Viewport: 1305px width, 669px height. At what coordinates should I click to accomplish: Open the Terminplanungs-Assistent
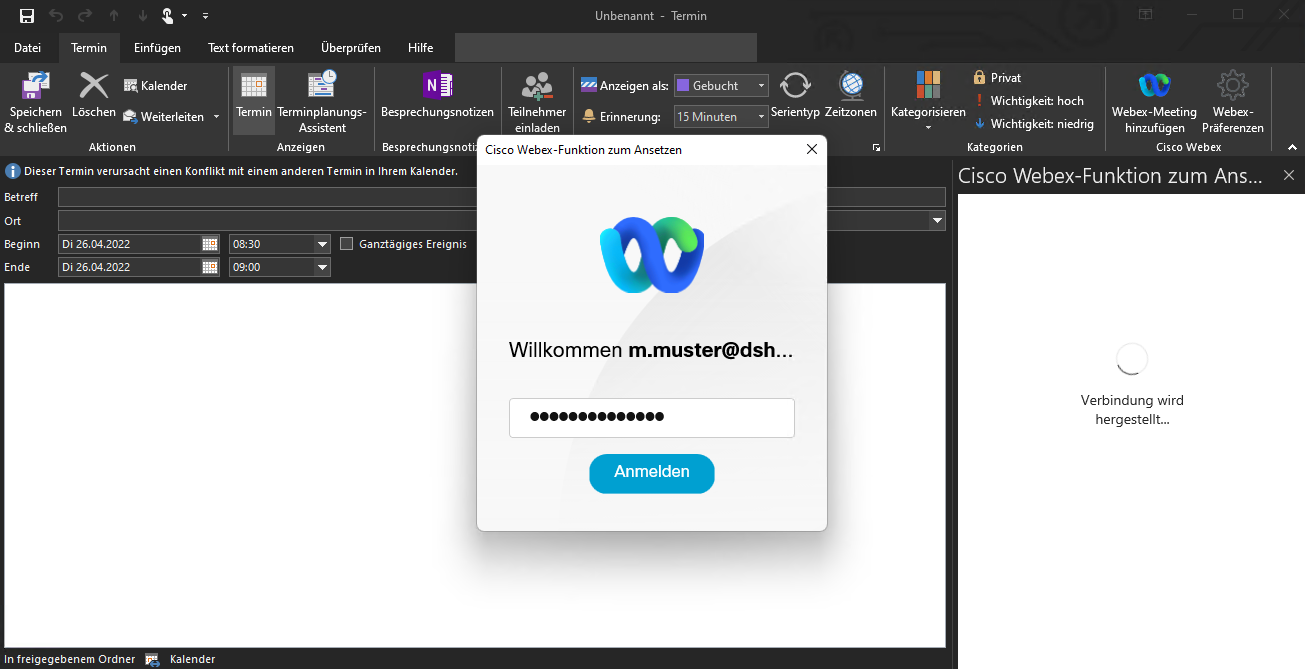tap(322, 102)
